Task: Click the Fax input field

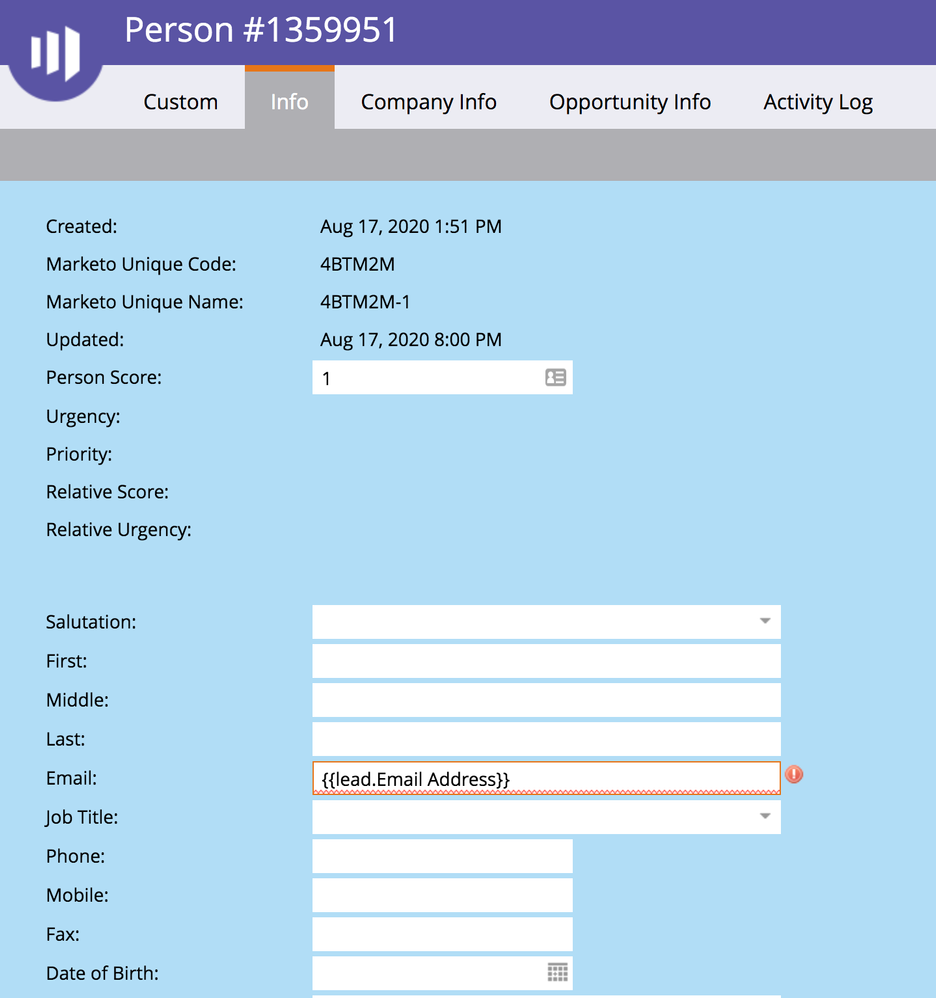Action: (x=442, y=934)
